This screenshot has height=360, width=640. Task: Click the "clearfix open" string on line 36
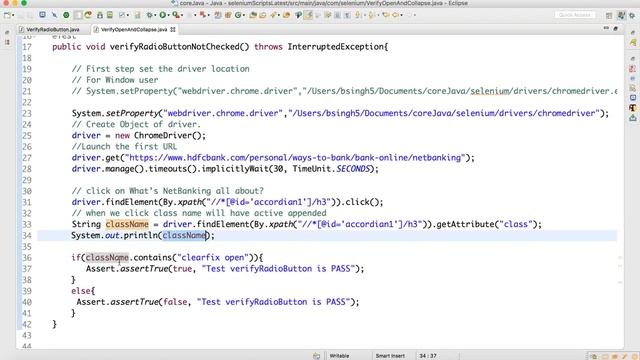coord(212,258)
